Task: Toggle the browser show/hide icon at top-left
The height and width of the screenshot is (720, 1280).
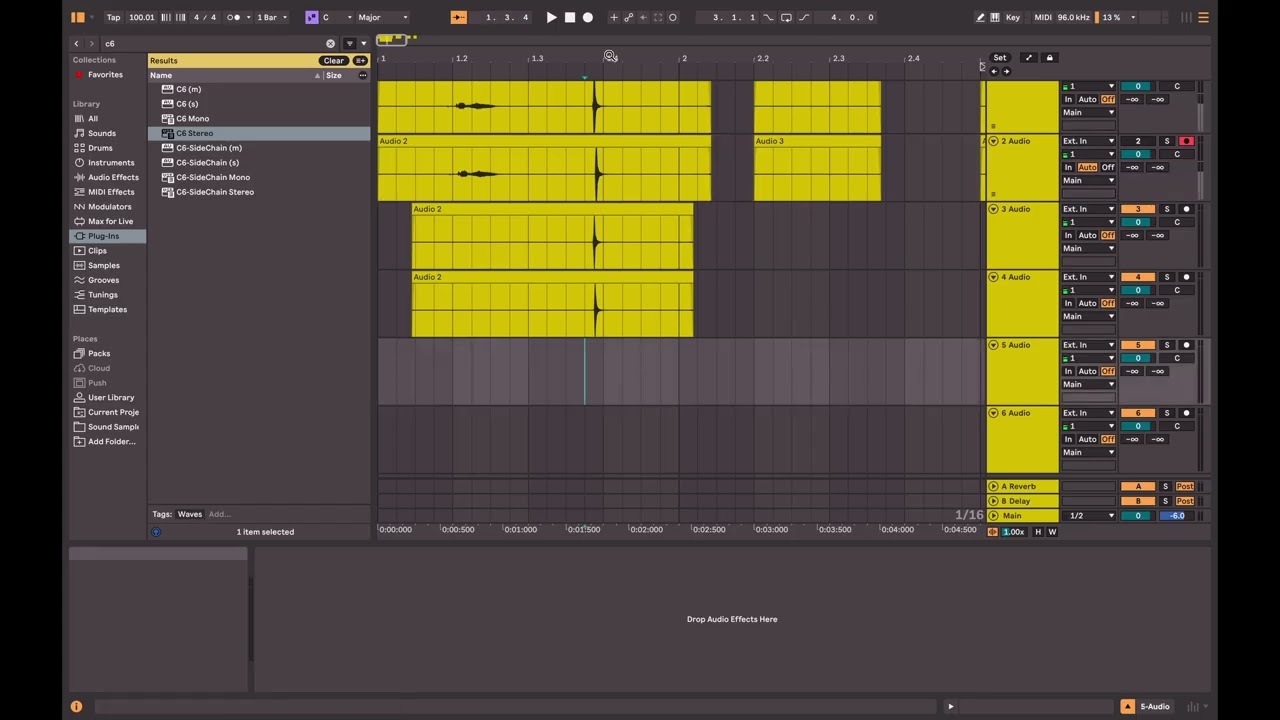Action: click(78, 17)
